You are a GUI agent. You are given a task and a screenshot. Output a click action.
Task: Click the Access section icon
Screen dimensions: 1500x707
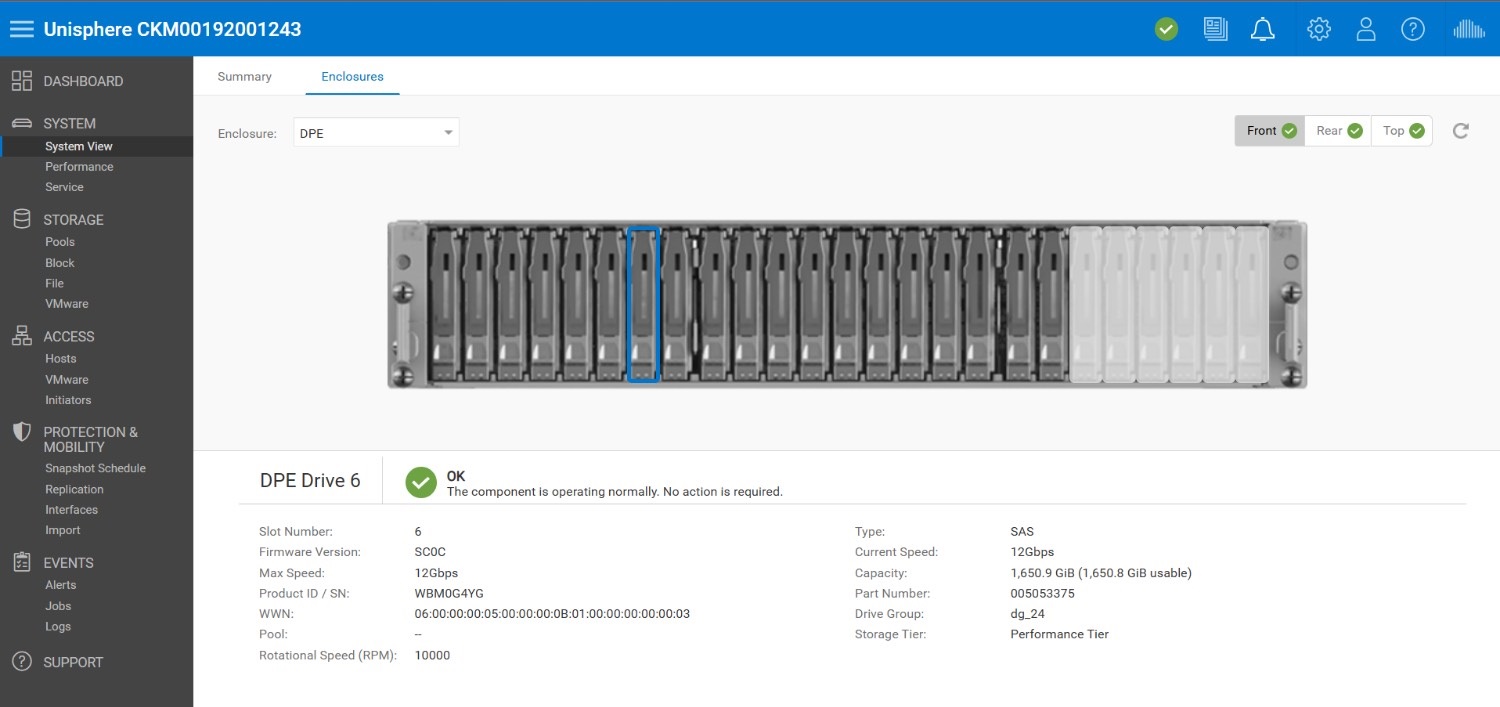tap(22, 336)
